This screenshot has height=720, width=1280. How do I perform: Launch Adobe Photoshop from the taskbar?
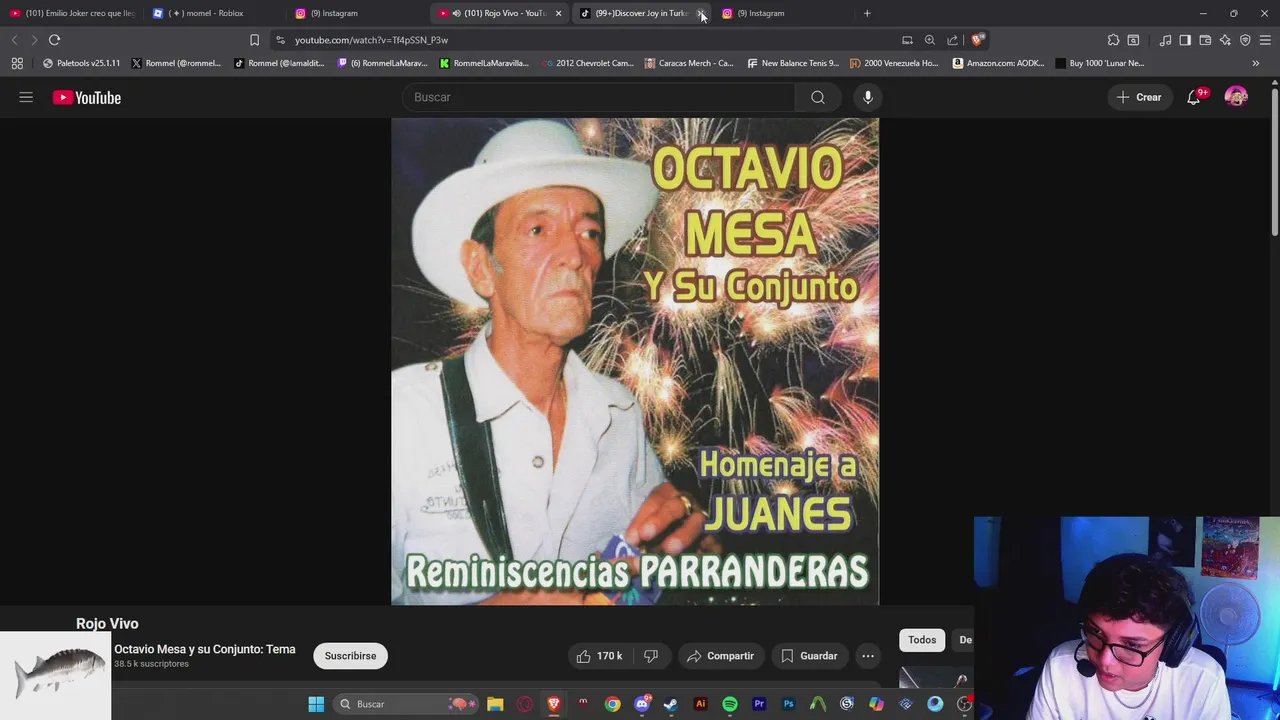coord(788,704)
